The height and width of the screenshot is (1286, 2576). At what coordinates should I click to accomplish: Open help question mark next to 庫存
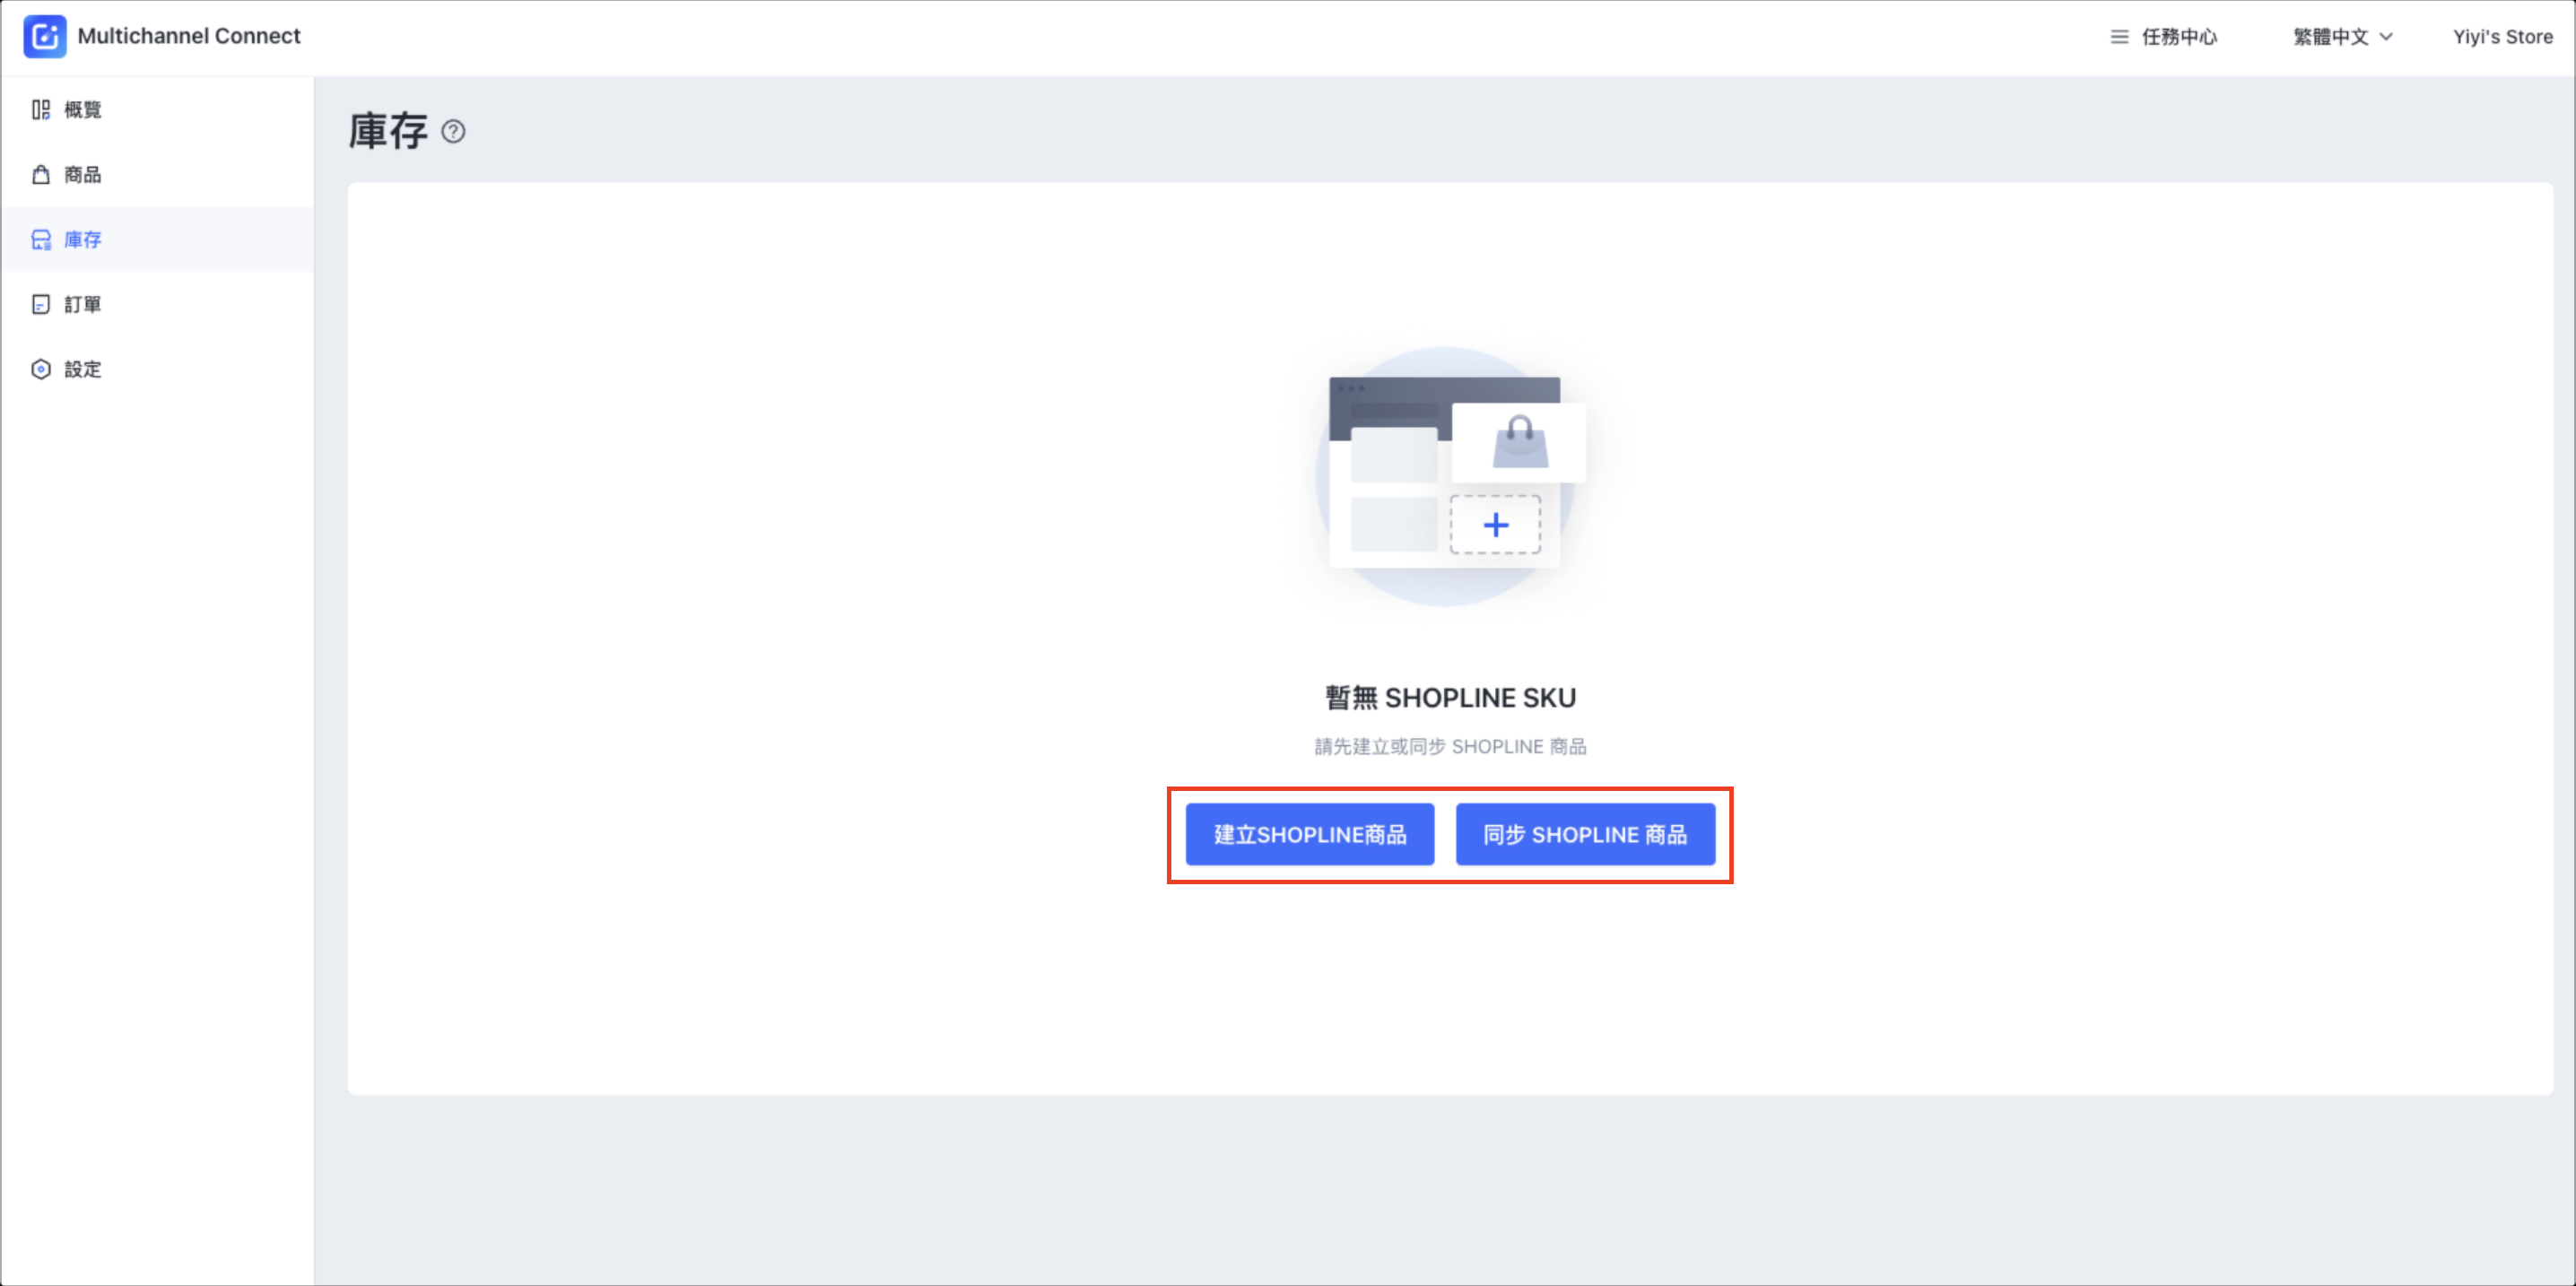click(x=453, y=132)
